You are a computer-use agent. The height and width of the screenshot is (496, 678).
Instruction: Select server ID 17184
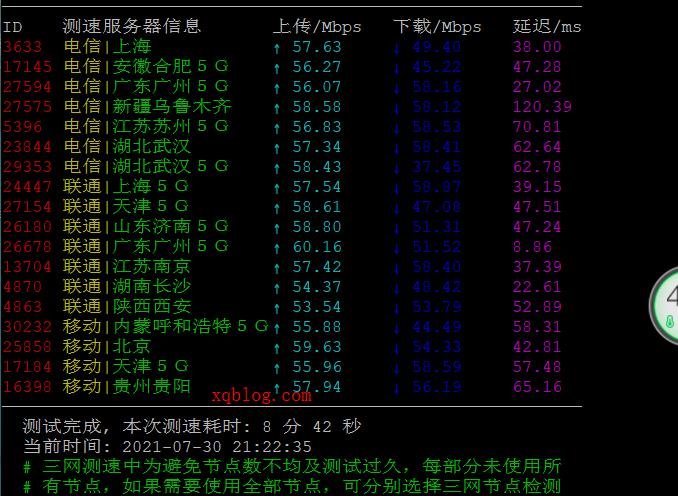click(27, 367)
